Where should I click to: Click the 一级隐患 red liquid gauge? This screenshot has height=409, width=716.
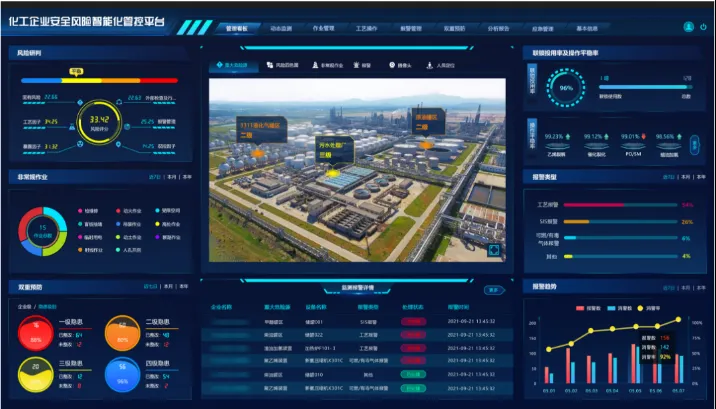tap(38, 332)
